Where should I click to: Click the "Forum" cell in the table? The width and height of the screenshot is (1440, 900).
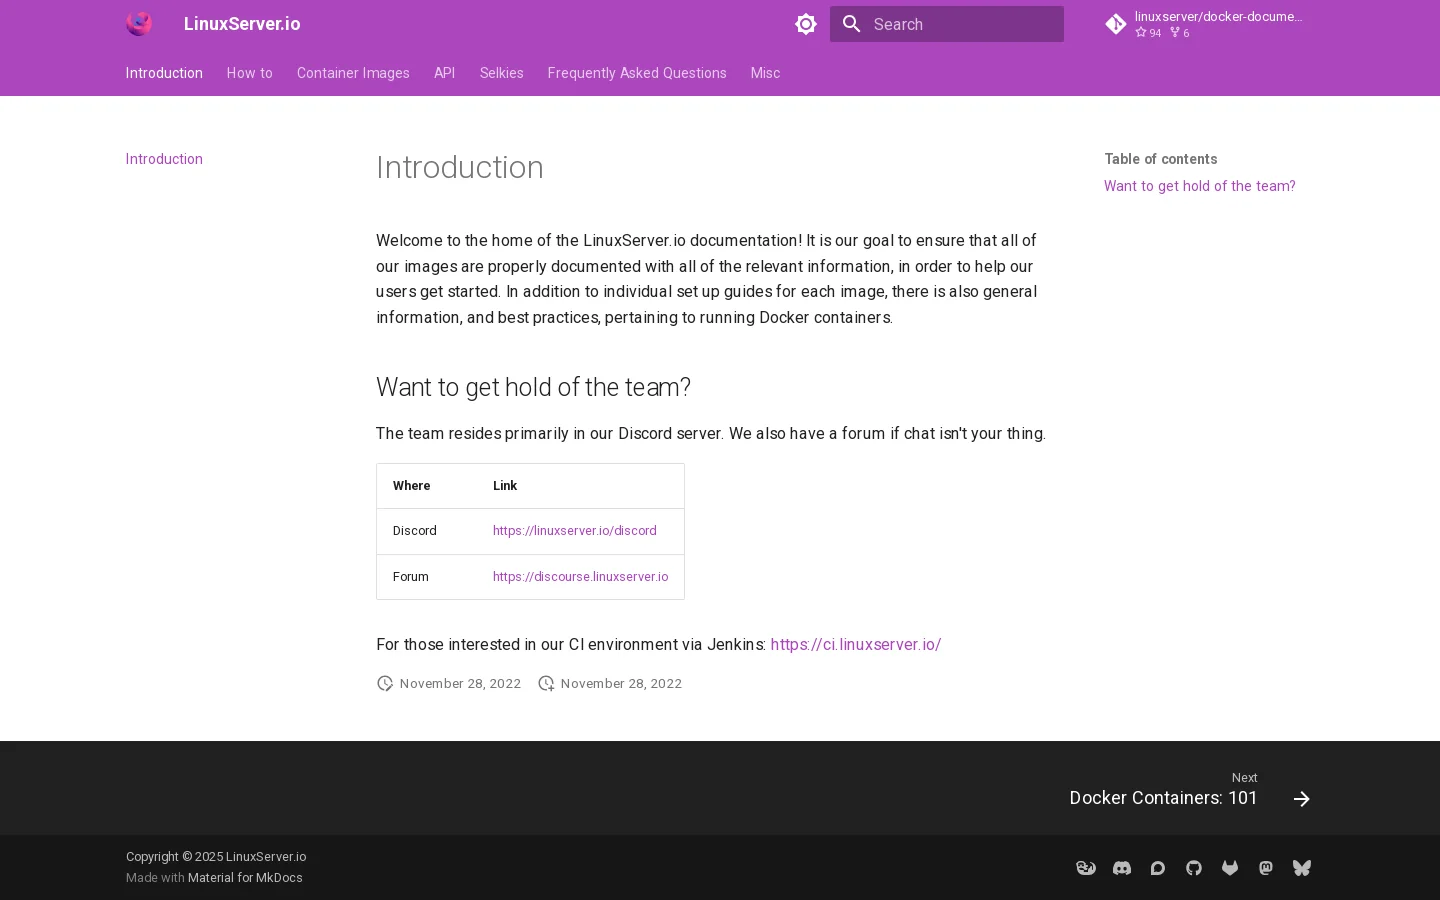click(x=411, y=577)
